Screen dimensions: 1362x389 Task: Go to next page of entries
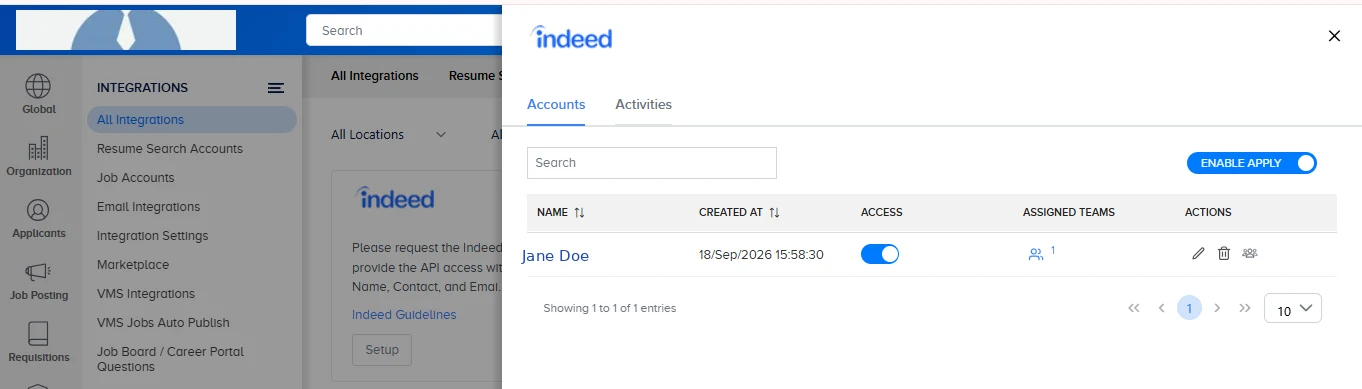(x=1217, y=308)
